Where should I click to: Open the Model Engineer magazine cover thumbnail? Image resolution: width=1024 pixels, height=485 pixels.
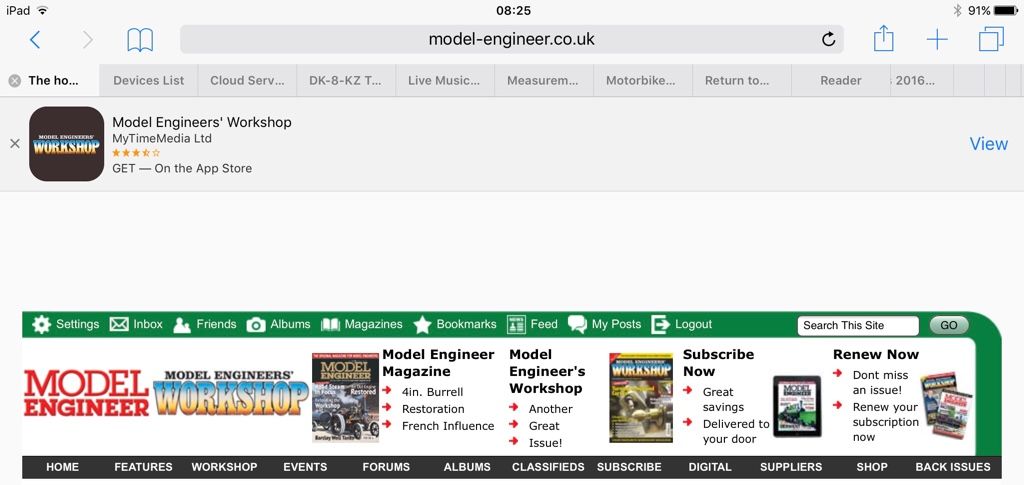[x=345, y=398]
